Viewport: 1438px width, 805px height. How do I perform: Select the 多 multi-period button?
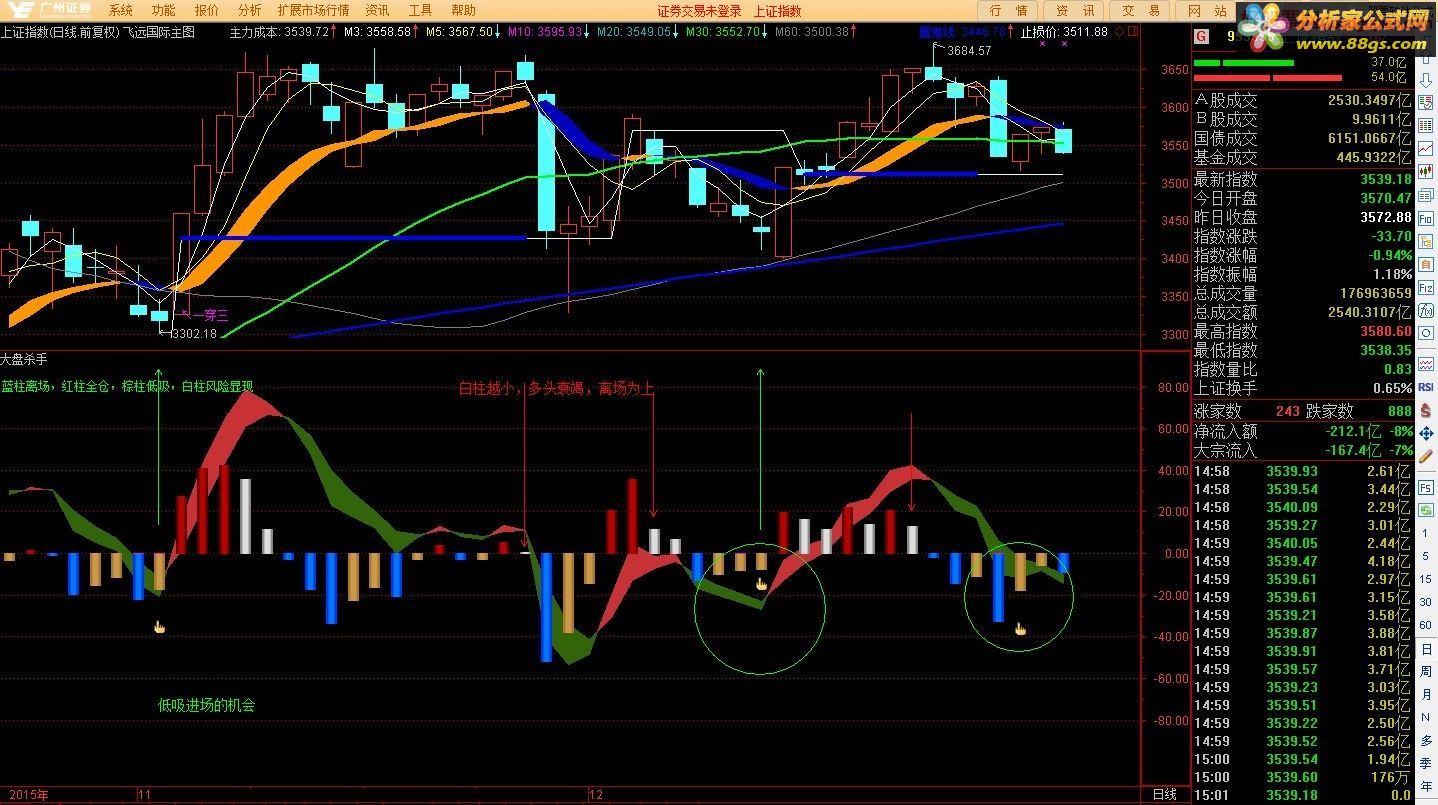click(x=1426, y=739)
